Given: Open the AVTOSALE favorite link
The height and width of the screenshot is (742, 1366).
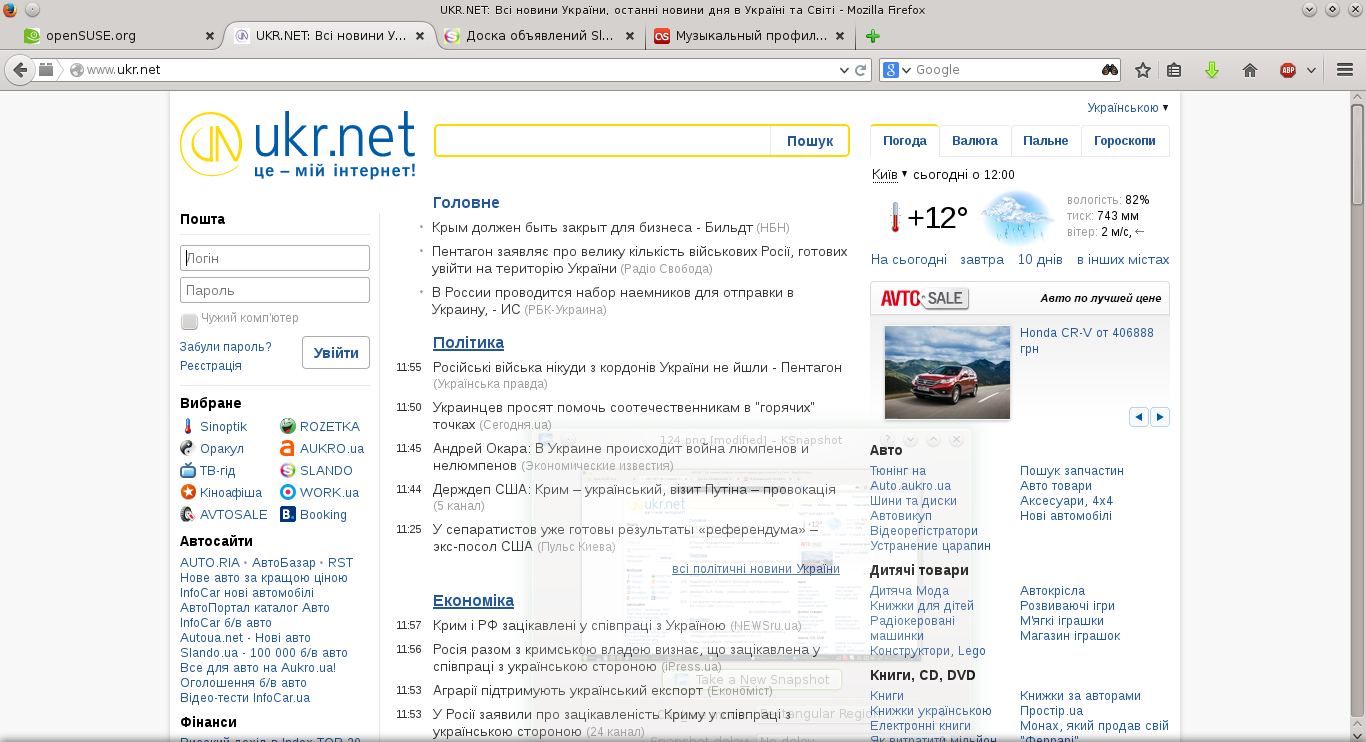Looking at the screenshot, I should point(224,514).
